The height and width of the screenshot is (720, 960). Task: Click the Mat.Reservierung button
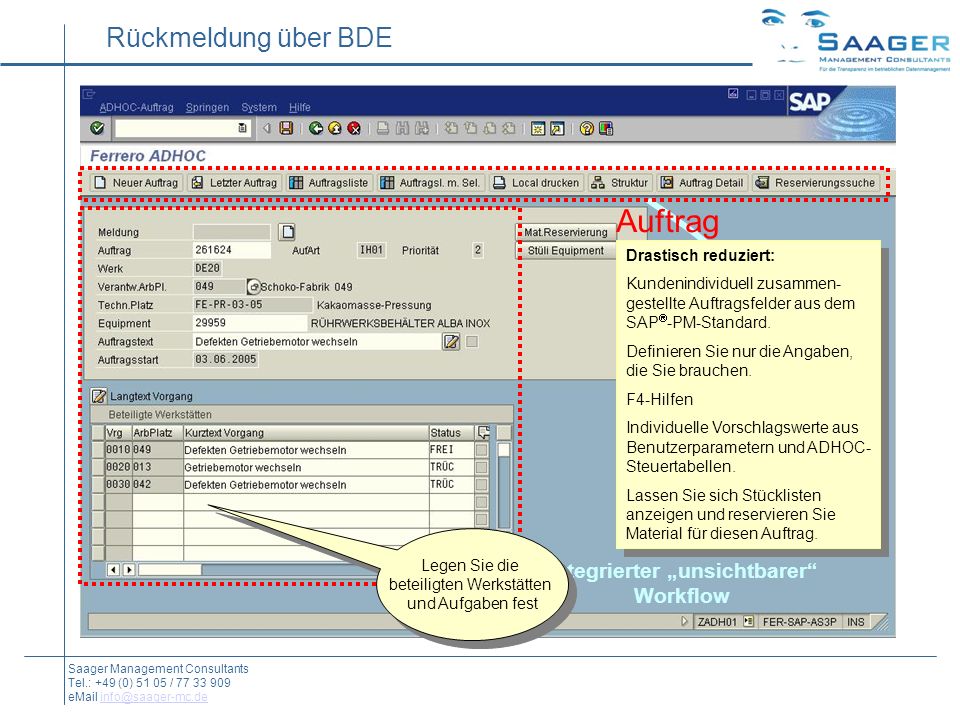[x=566, y=232]
